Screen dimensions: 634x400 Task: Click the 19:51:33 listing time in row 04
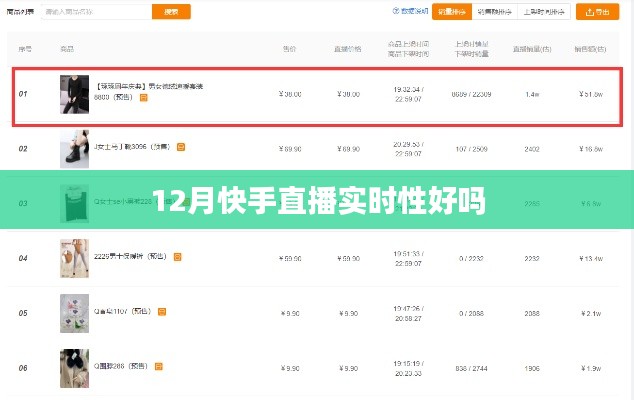tap(408, 254)
